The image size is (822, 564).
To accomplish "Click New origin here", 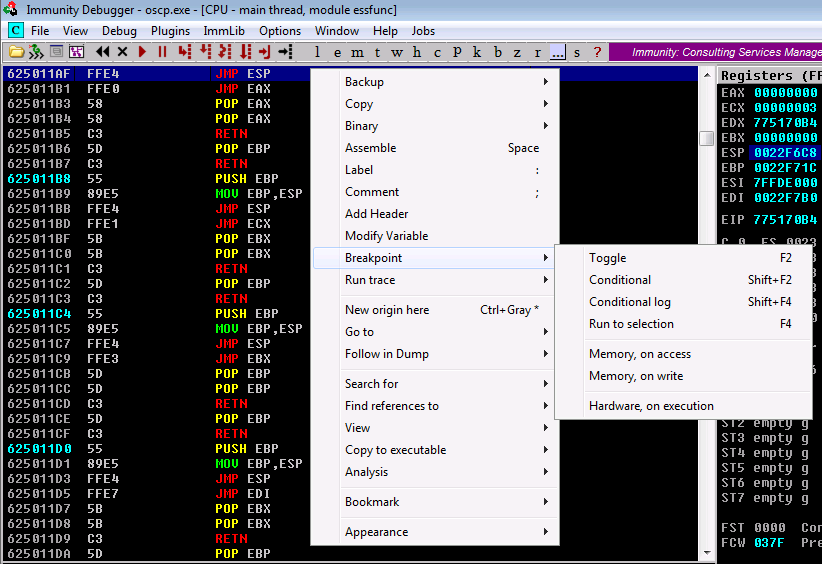I will point(435,310).
